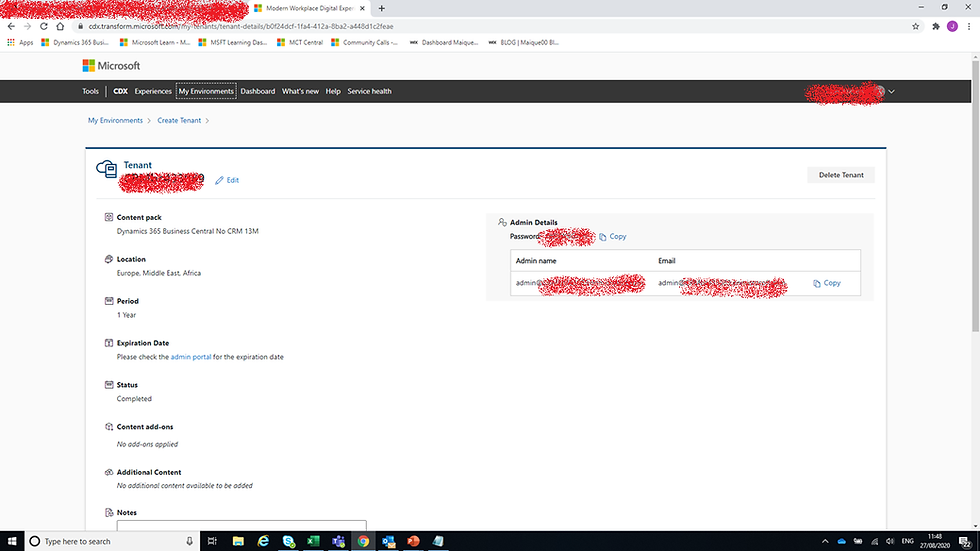The height and width of the screenshot is (551, 980).
Task: Click the Additional Content icon
Action: 109,472
